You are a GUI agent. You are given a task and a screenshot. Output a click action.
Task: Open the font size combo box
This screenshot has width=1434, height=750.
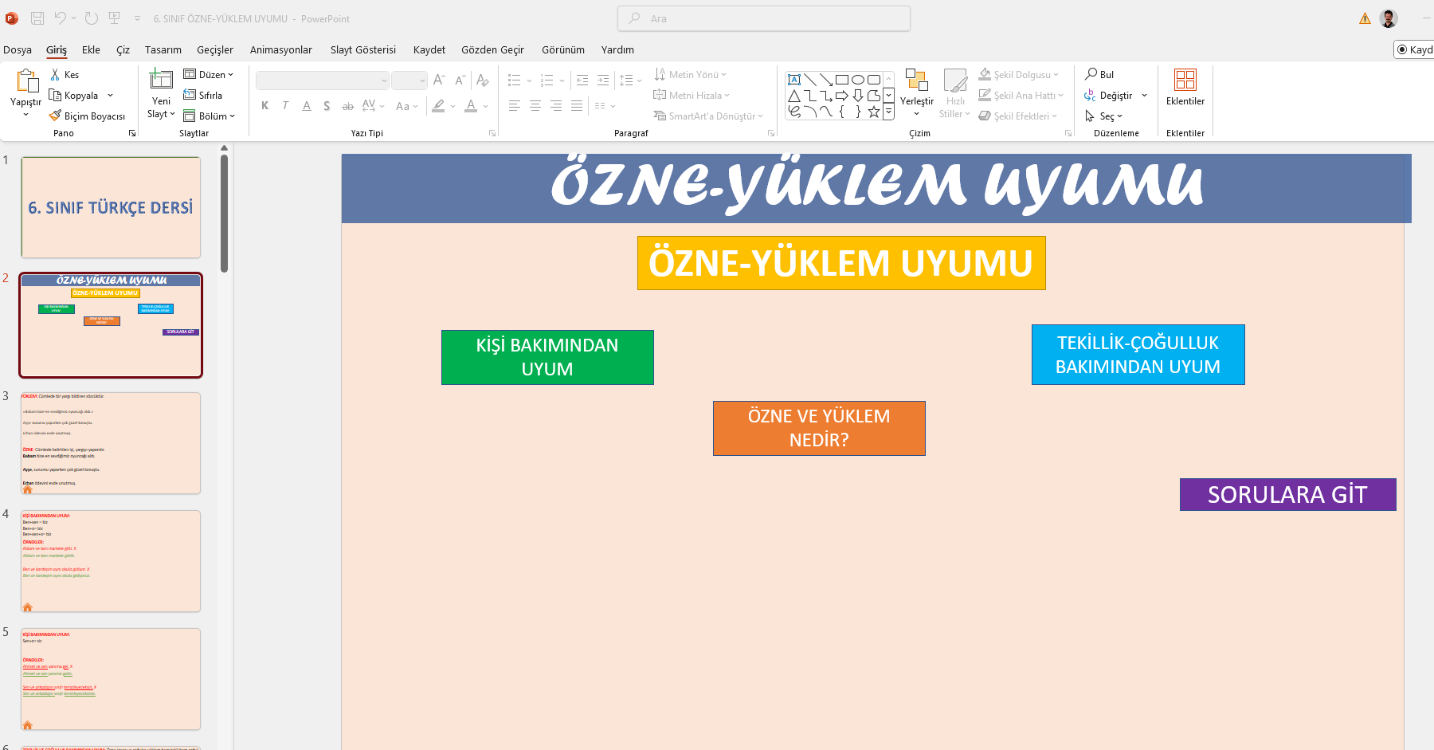click(409, 80)
